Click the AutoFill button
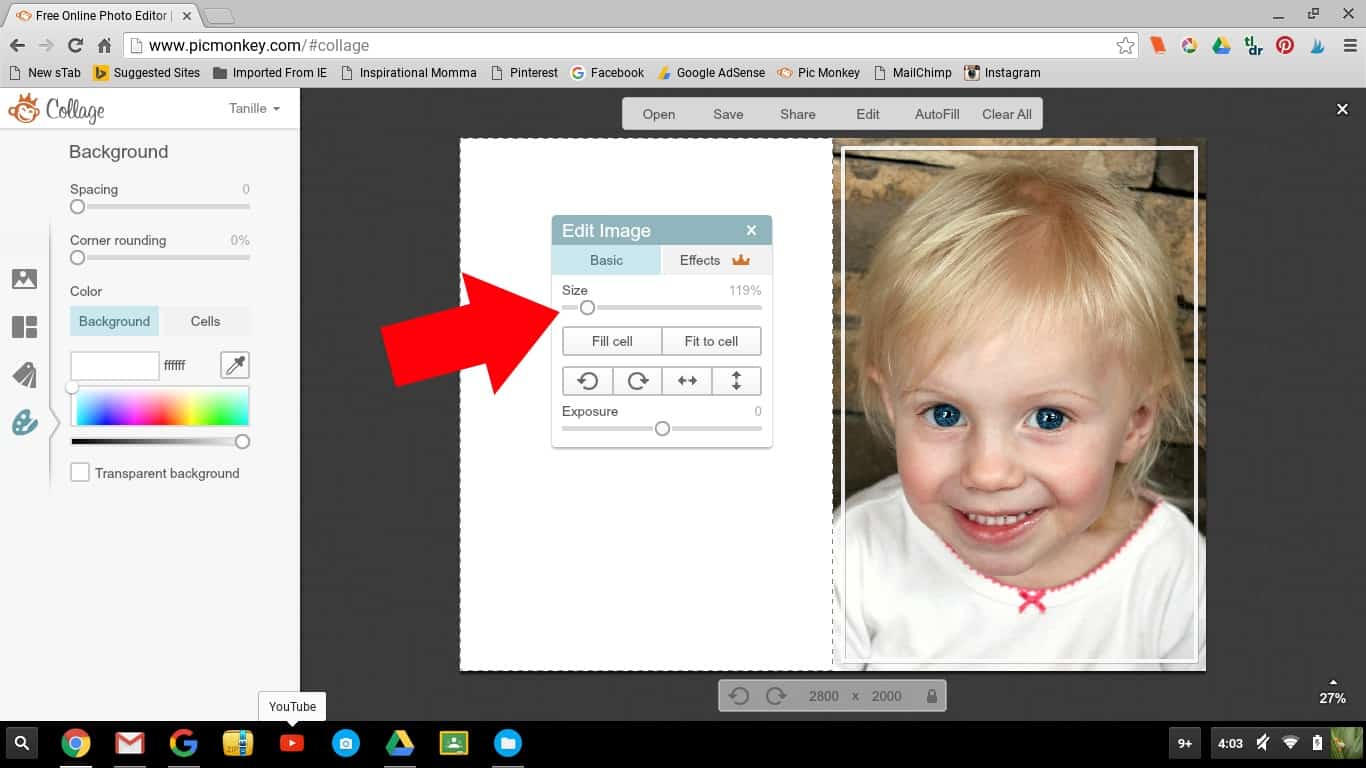 [937, 114]
